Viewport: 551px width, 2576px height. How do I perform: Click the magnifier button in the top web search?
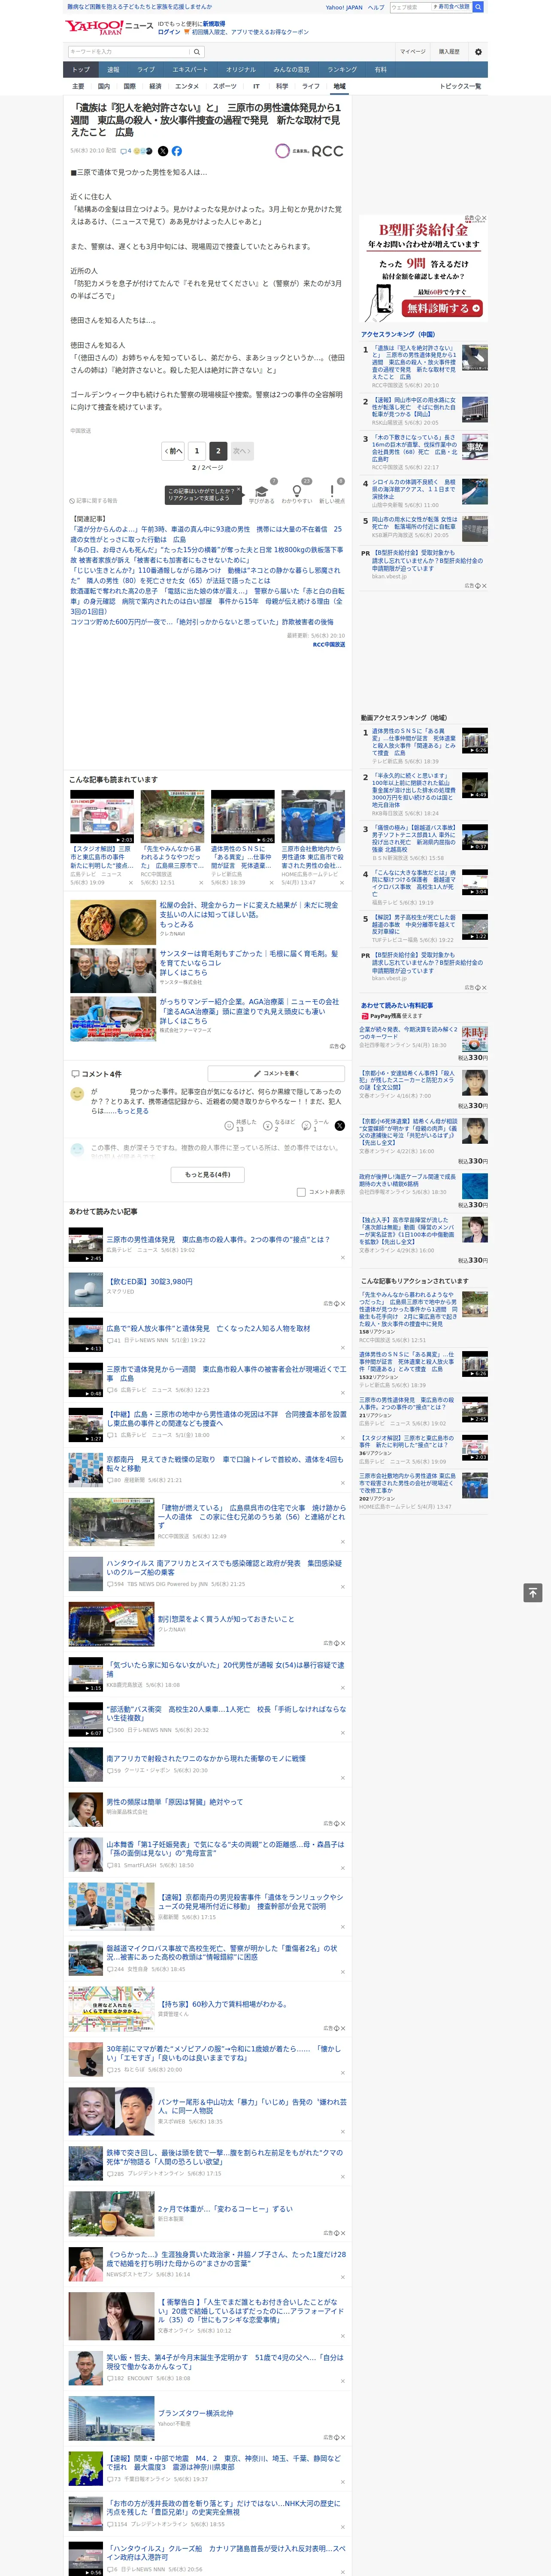click(478, 7)
